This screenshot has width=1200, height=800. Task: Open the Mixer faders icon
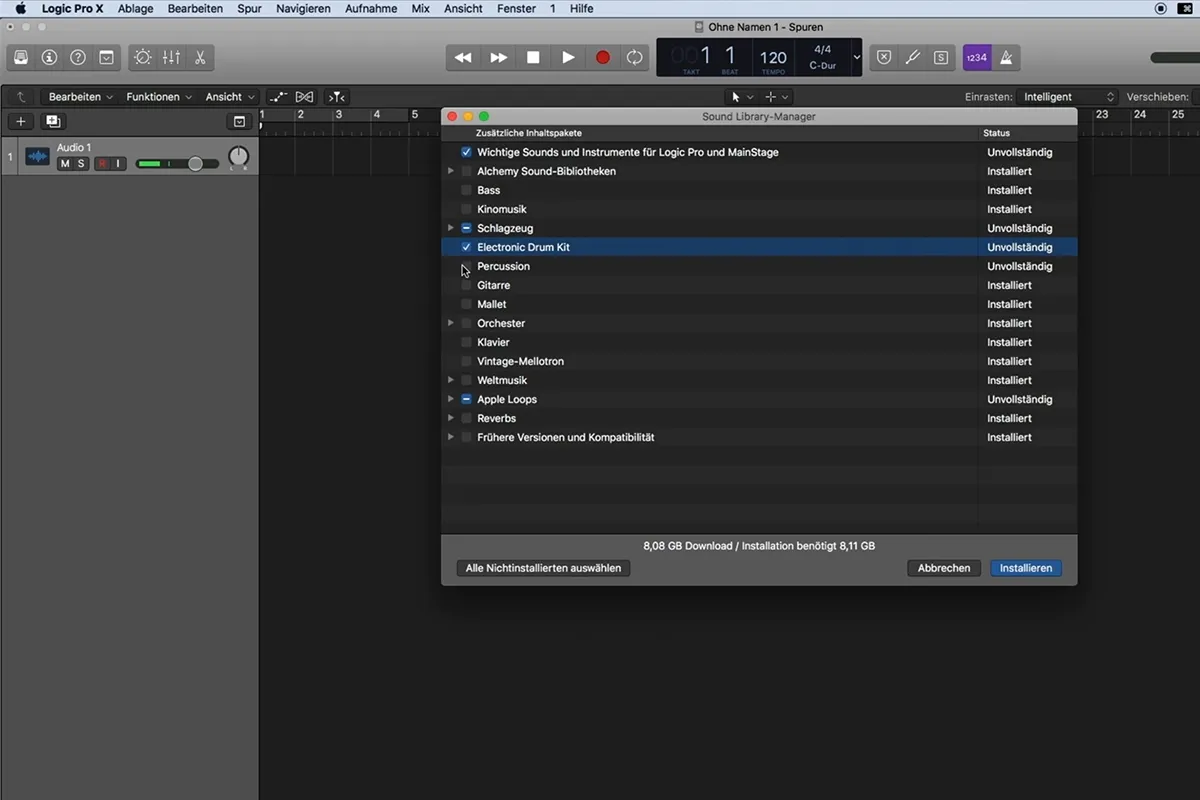coord(172,57)
